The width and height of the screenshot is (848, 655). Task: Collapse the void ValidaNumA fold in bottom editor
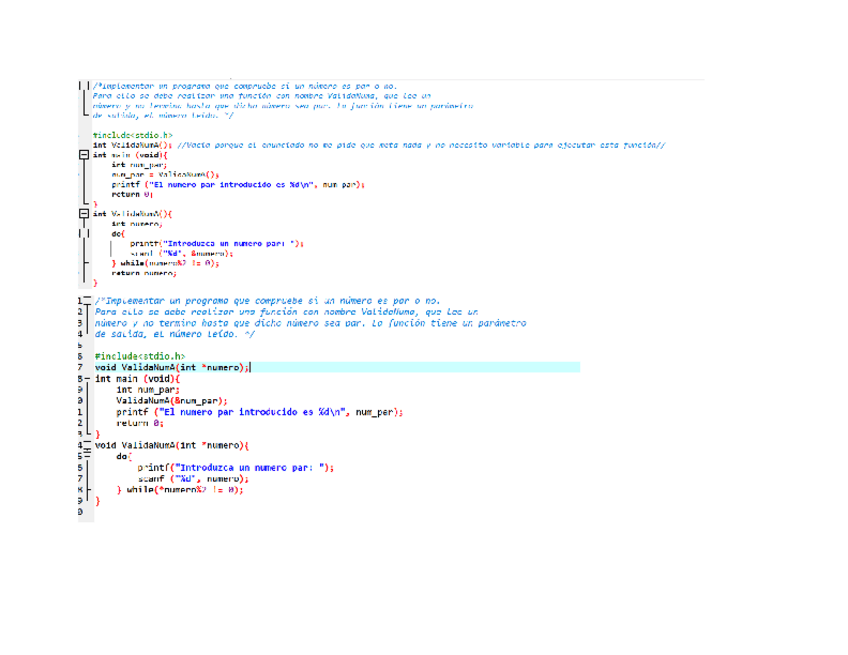[x=87, y=444]
